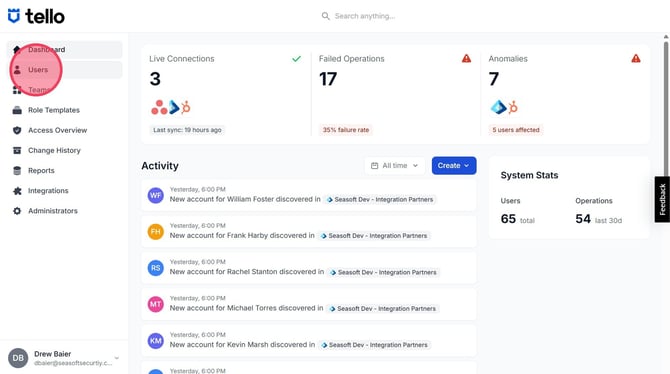The image size is (670, 374).
Task: Open the Create dropdown button
Action: [x=454, y=165]
